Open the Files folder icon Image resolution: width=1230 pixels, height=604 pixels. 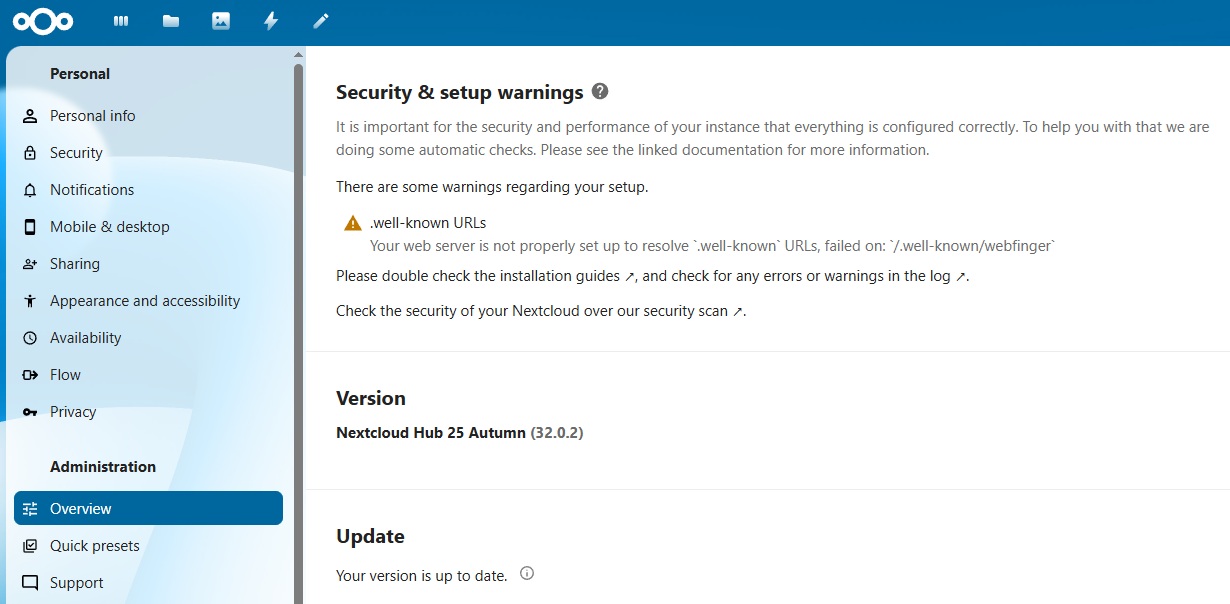click(171, 21)
